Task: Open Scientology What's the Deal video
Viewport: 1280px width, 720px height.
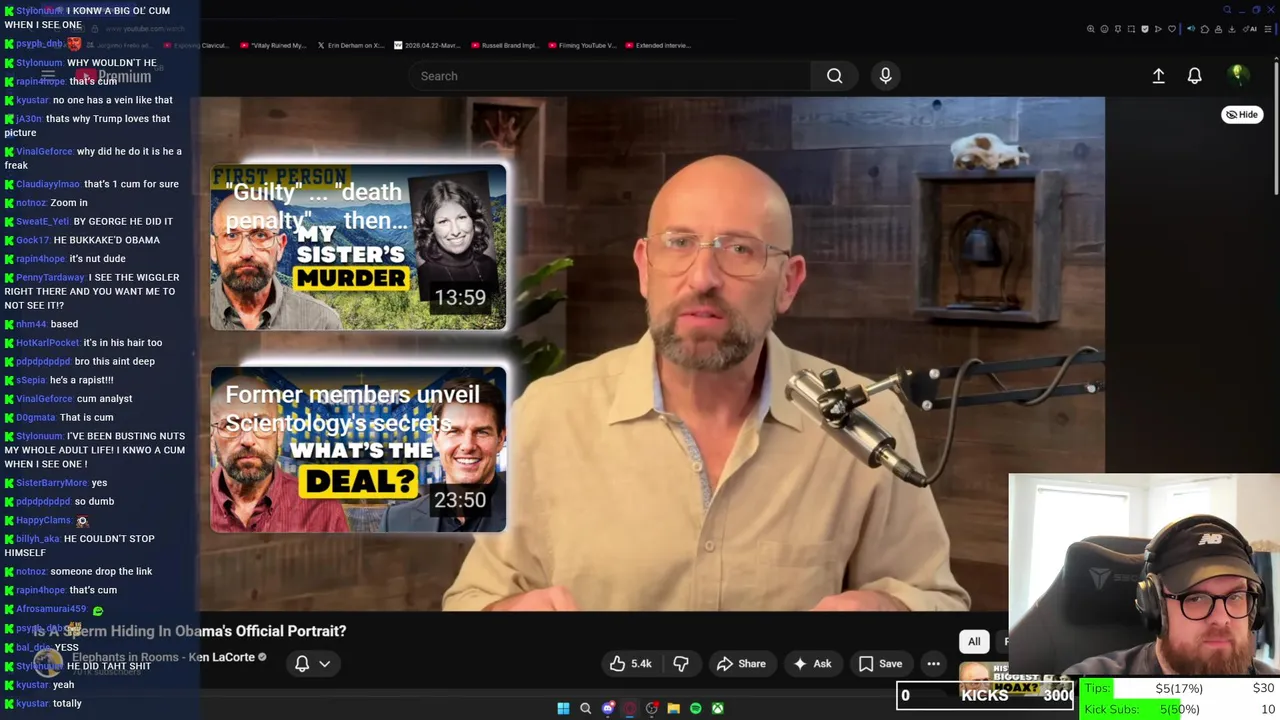Action: point(358,449)
